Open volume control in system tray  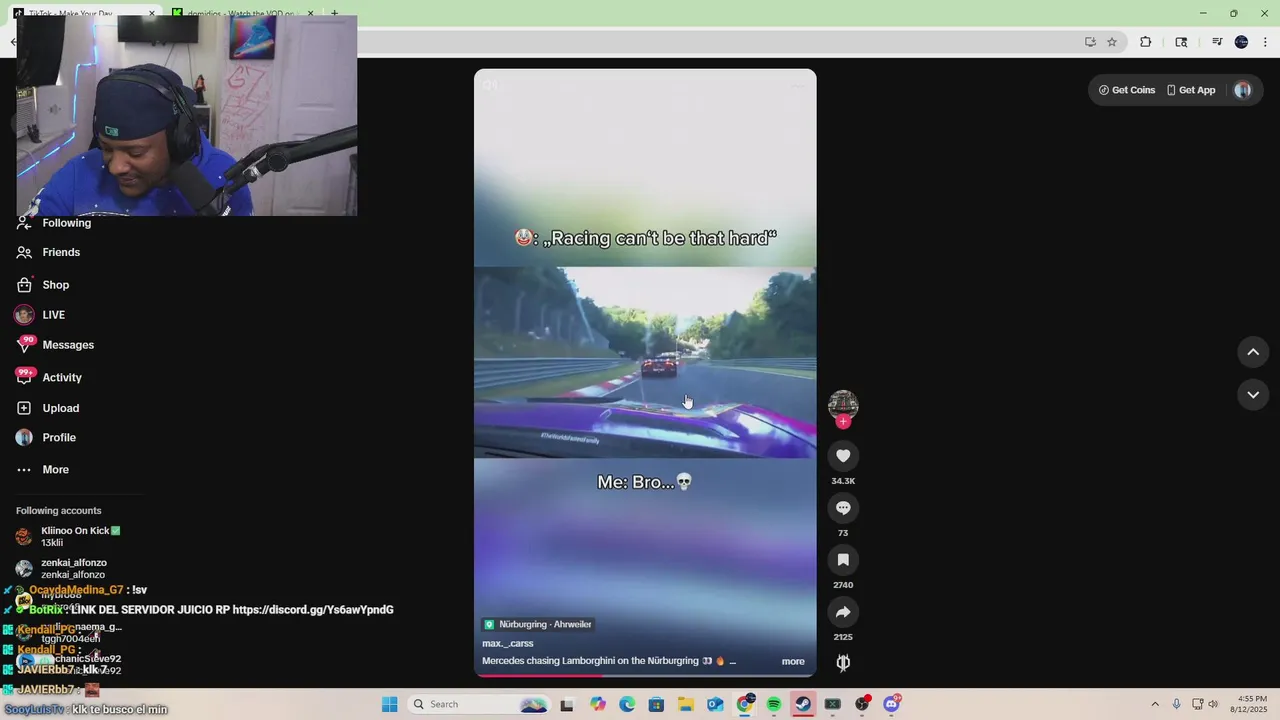tap(1213, 704)
